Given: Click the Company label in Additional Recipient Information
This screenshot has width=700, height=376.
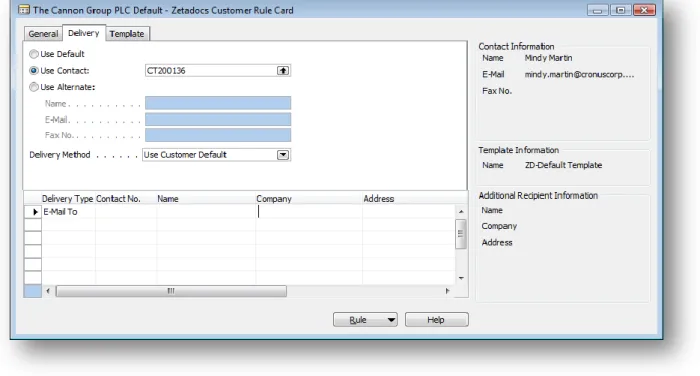Looking at the screenshot, I should point(499,226).
